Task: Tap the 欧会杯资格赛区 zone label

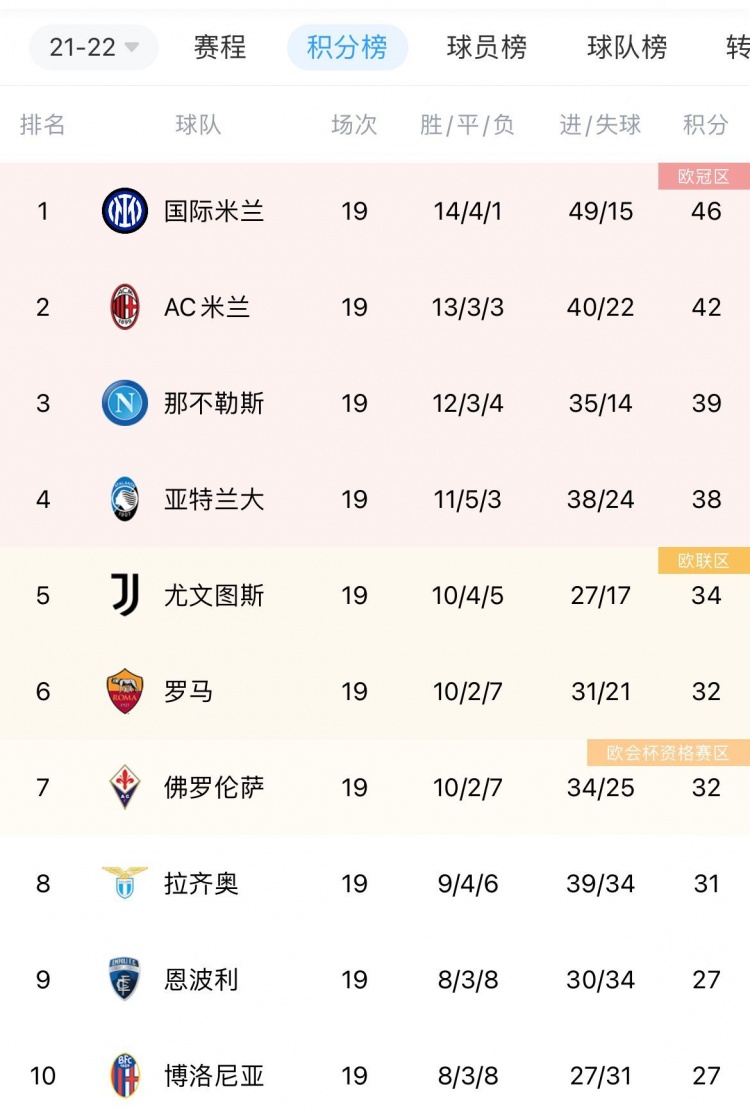Action: (x=669, y=753)
